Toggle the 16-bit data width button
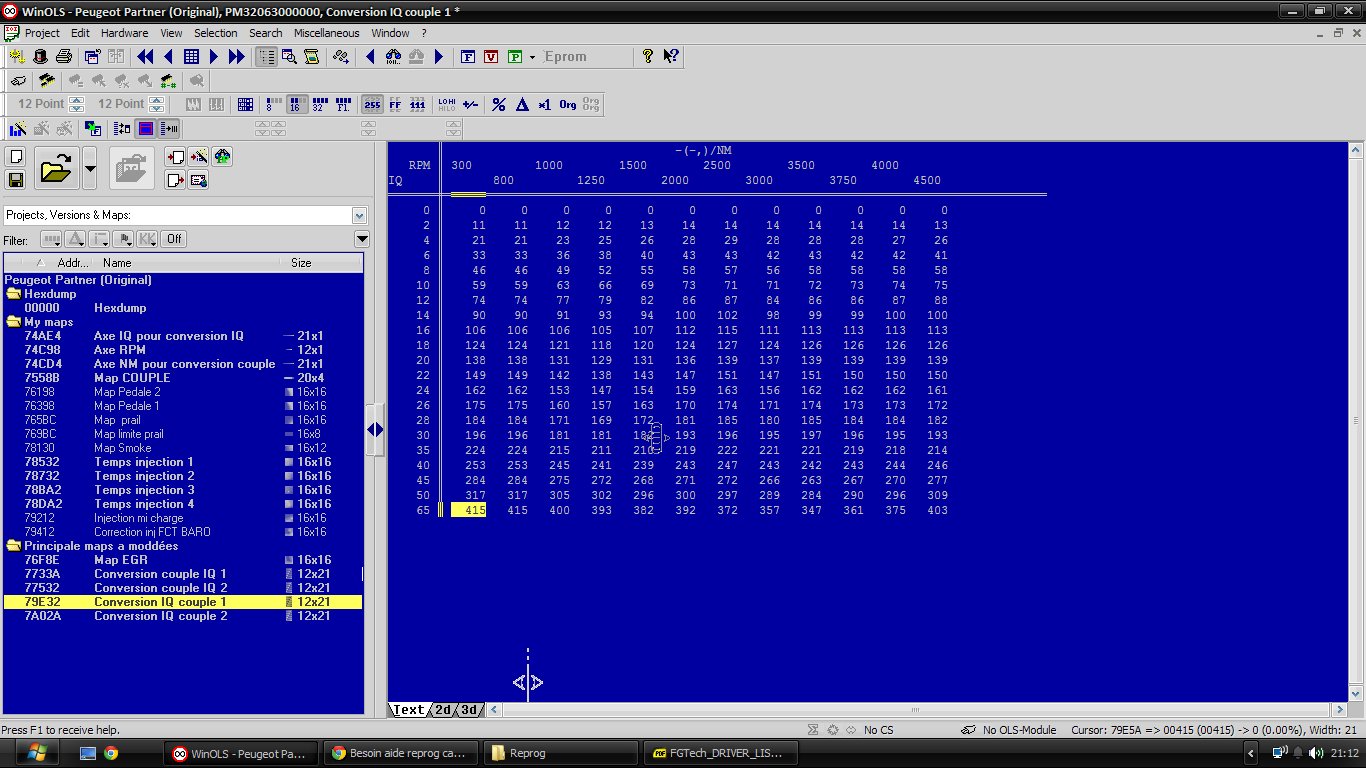This screenshot has height=768, width=1366. pos(297,105)
